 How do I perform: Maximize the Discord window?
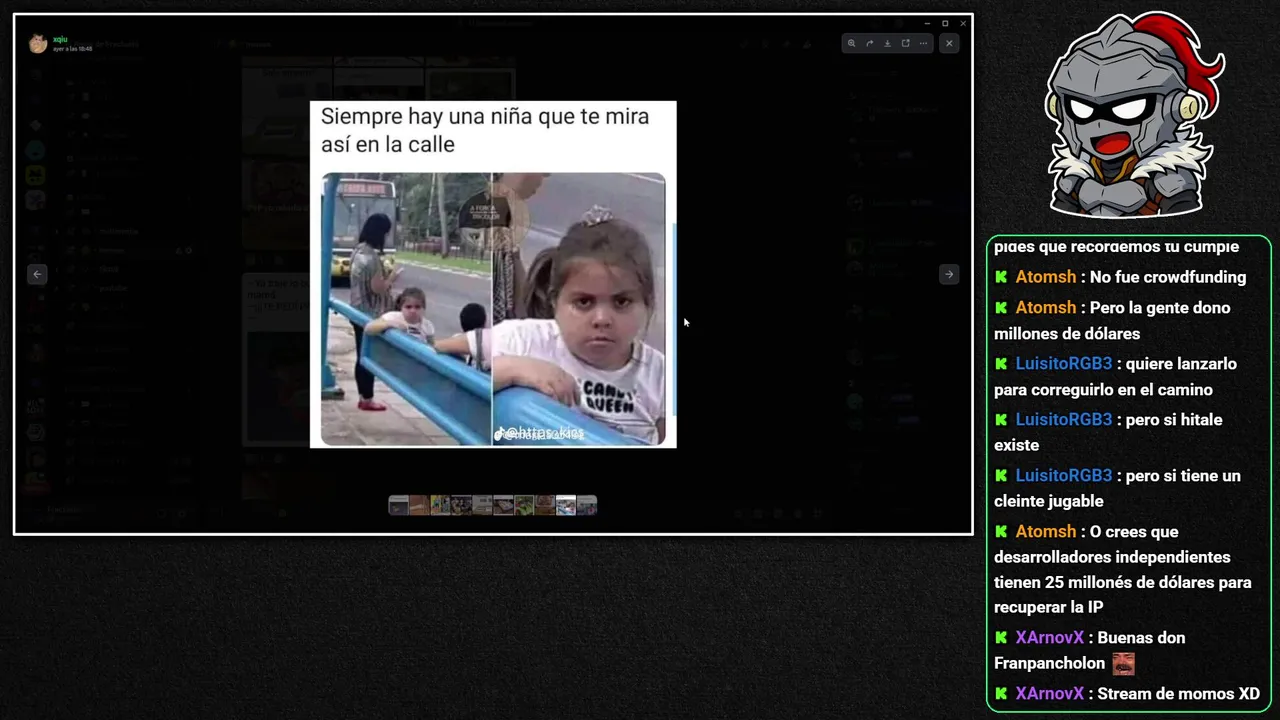pyautogui.click(x=945, y=23)
